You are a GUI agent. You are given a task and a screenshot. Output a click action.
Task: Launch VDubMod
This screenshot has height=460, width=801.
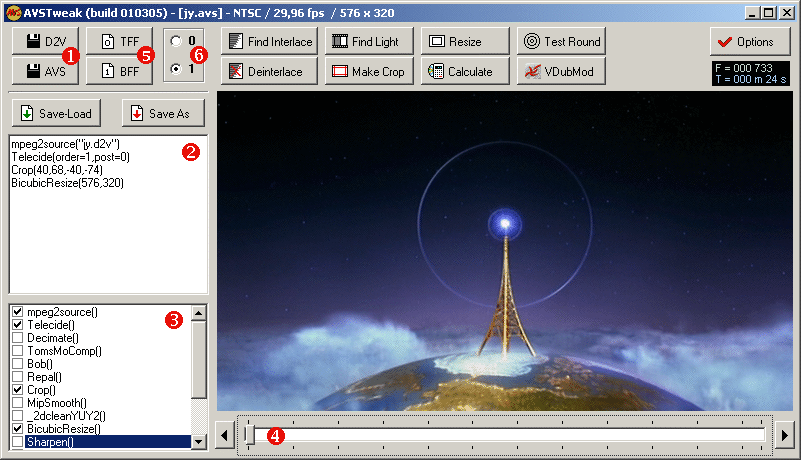tap(561, 71)
